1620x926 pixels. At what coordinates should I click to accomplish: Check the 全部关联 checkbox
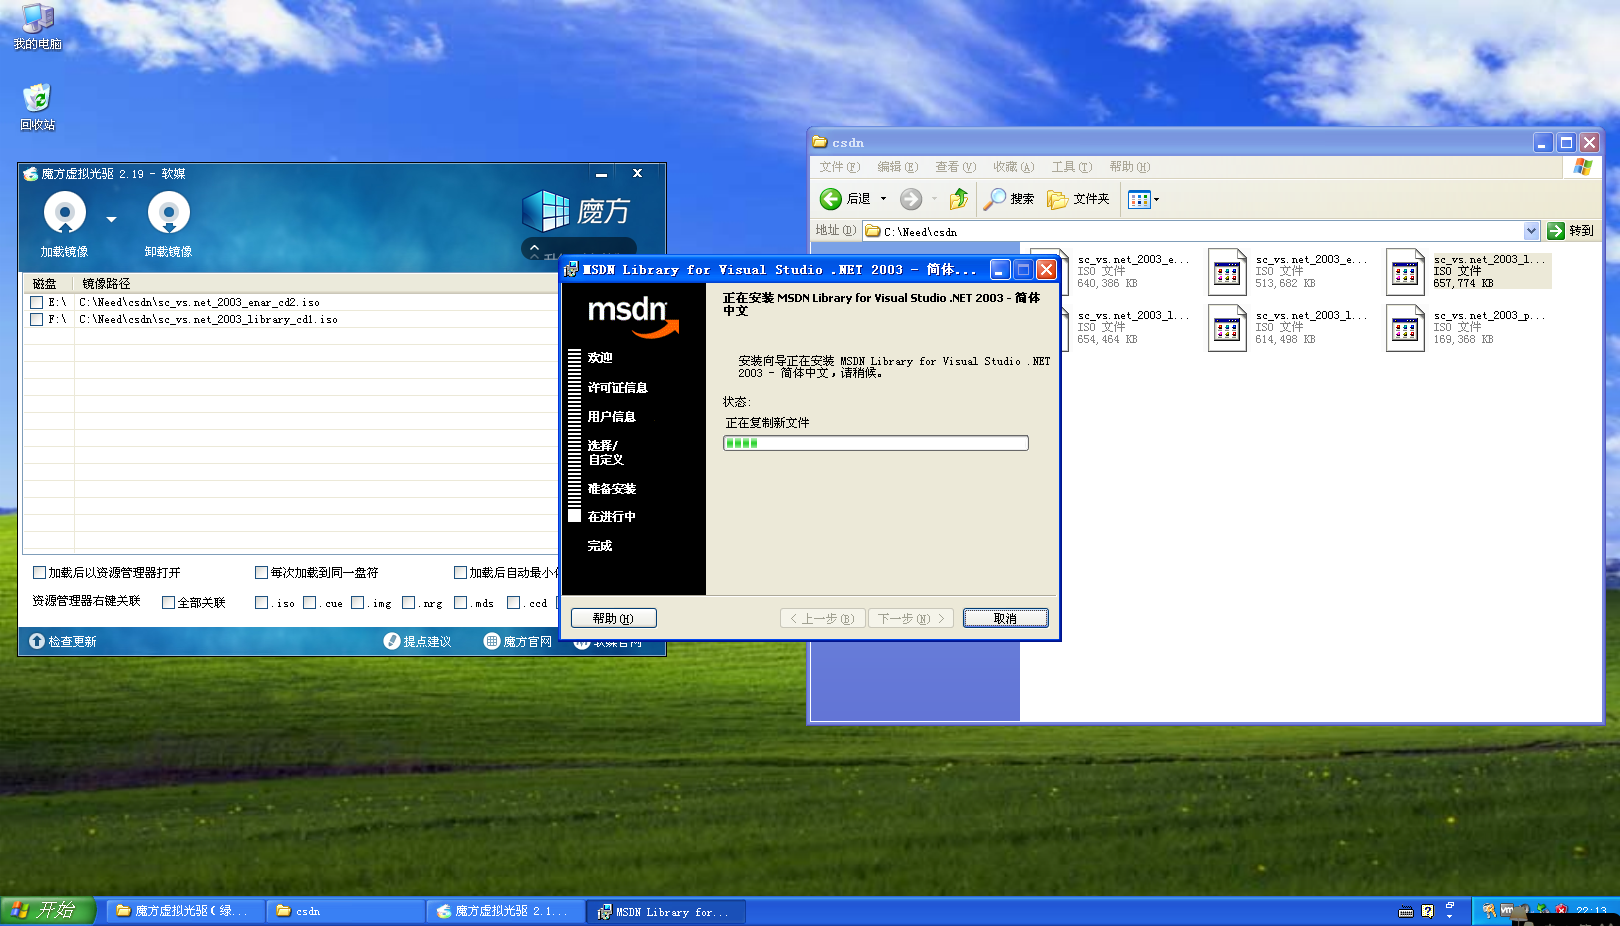click(x=168, y=602)
